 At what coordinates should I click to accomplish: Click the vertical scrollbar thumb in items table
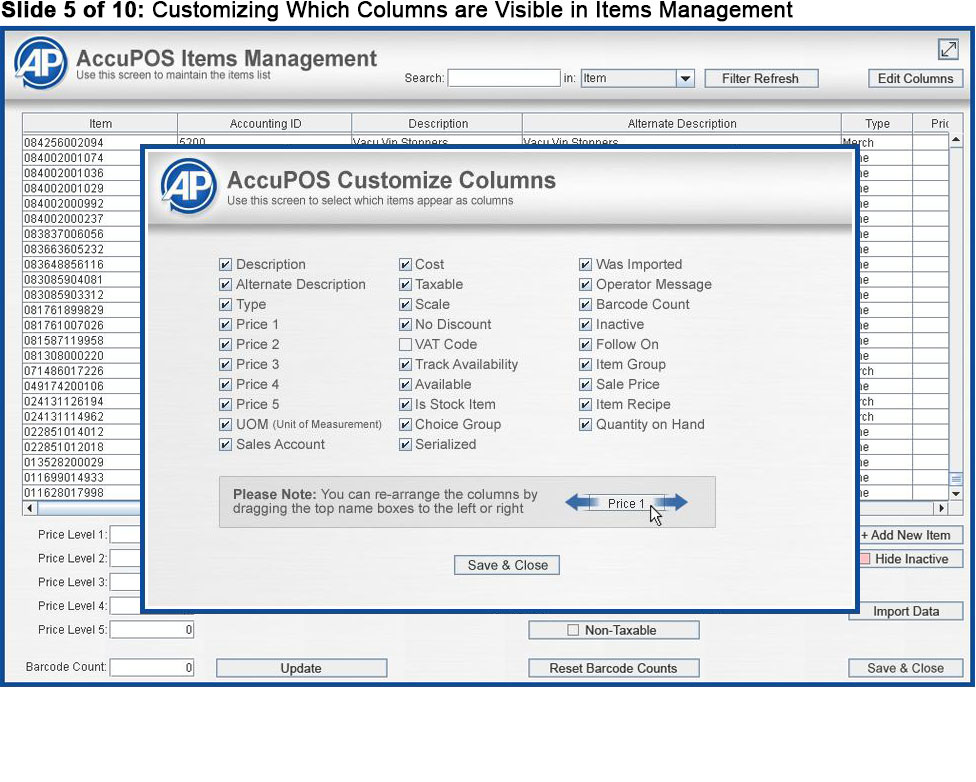pos(955,479)
